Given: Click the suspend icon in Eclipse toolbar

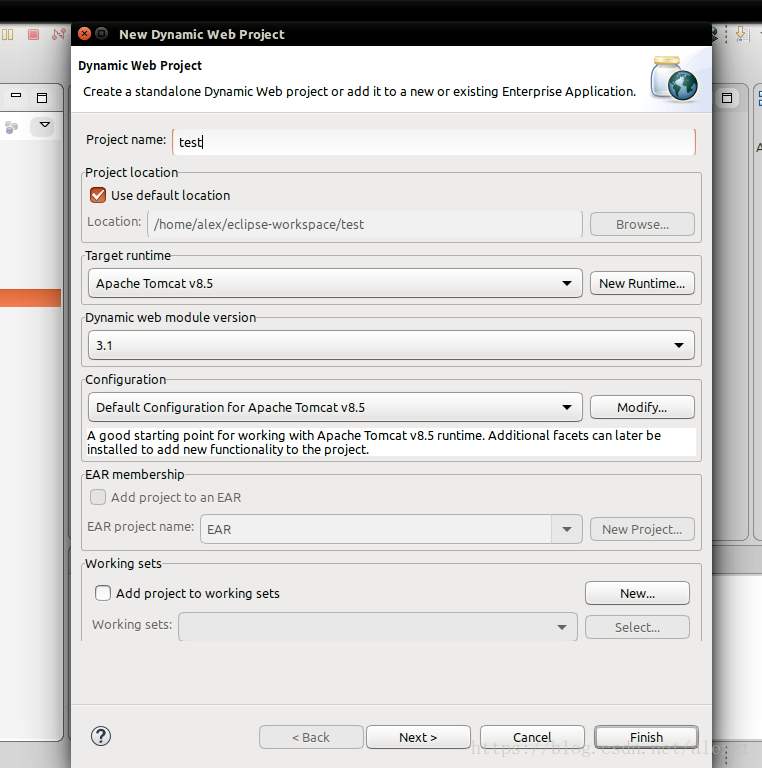Looking at the screenshot, I should click(x=8, y=34).
